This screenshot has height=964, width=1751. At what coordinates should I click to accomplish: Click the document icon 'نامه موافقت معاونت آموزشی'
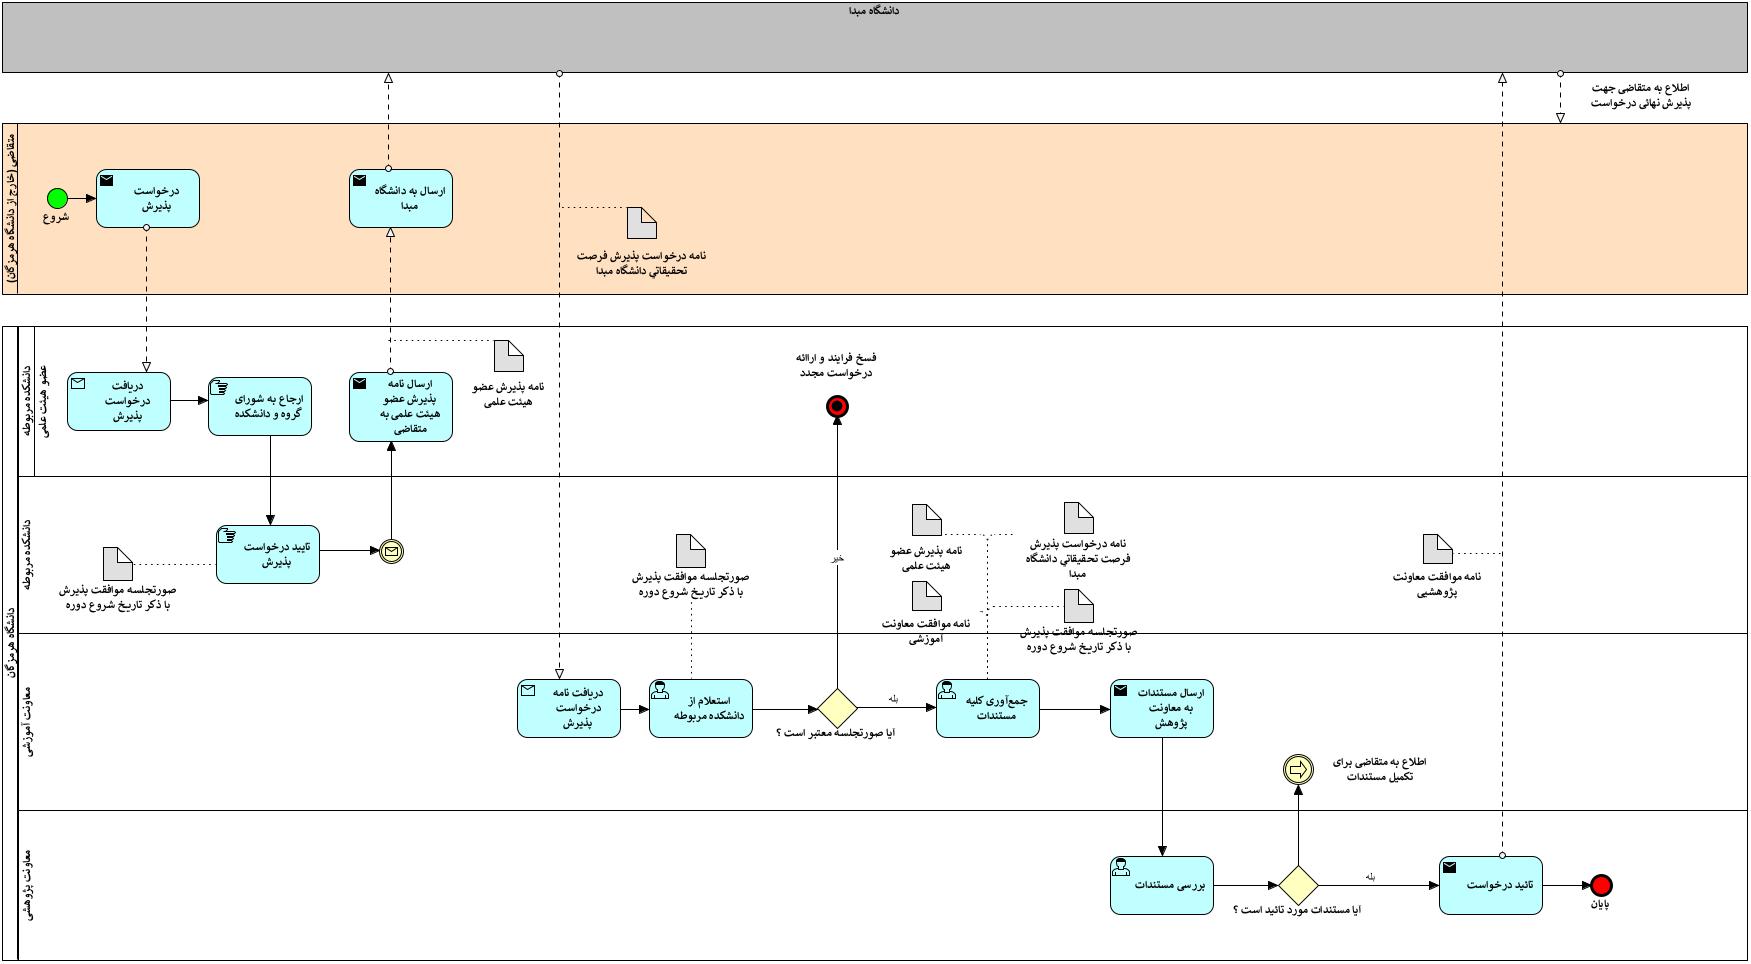tap(927, 596)
